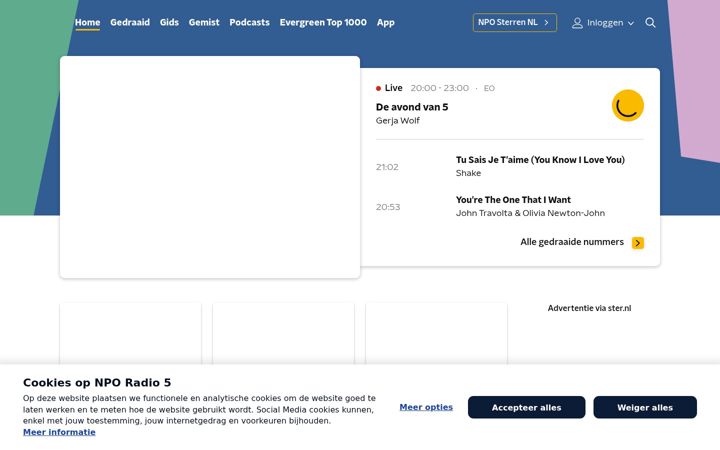
Task: Click the large blank media card
Action: (210, 167)
